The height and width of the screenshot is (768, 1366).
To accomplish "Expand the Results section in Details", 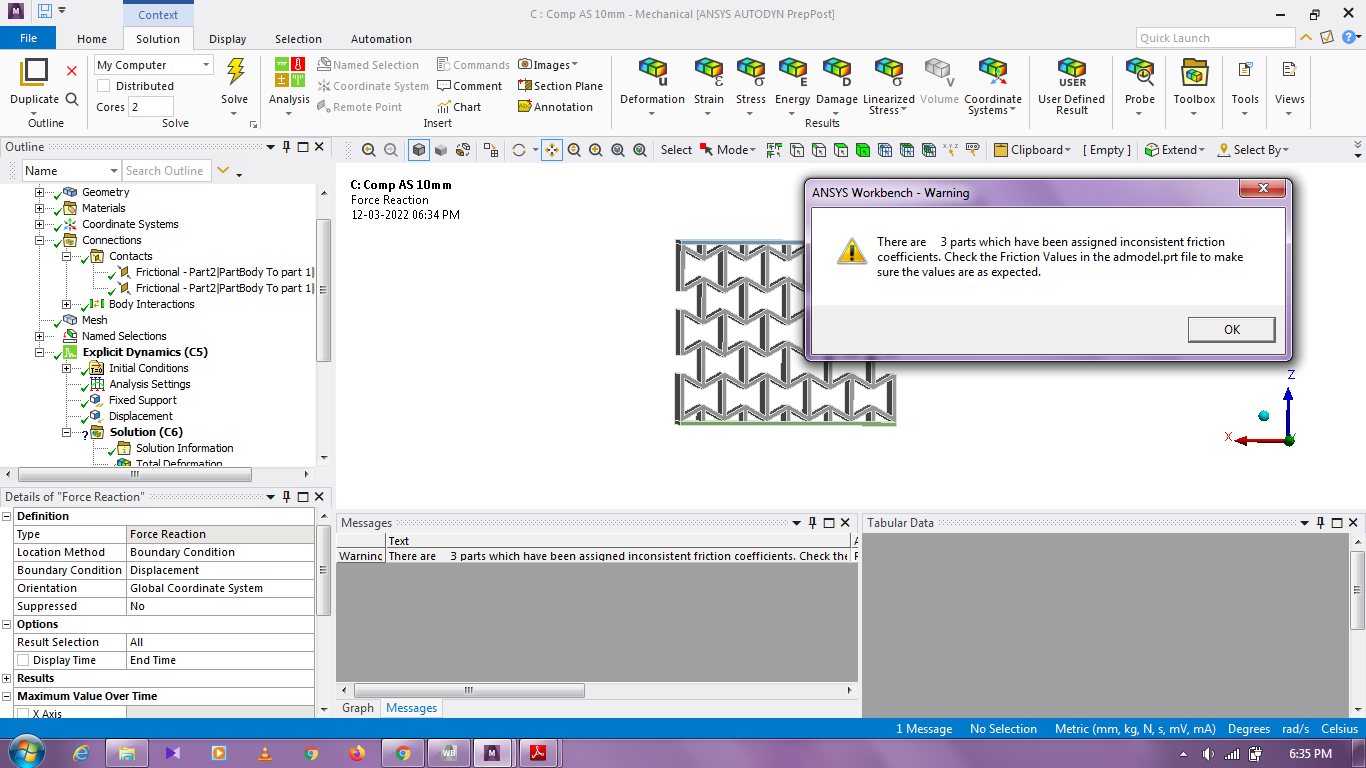I will (x=7, y=678).
